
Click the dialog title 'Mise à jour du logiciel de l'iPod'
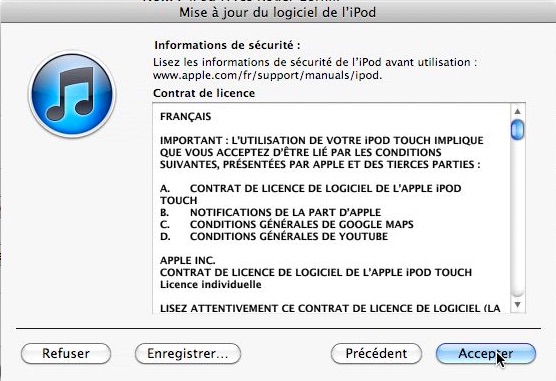(x=277, y=12)
